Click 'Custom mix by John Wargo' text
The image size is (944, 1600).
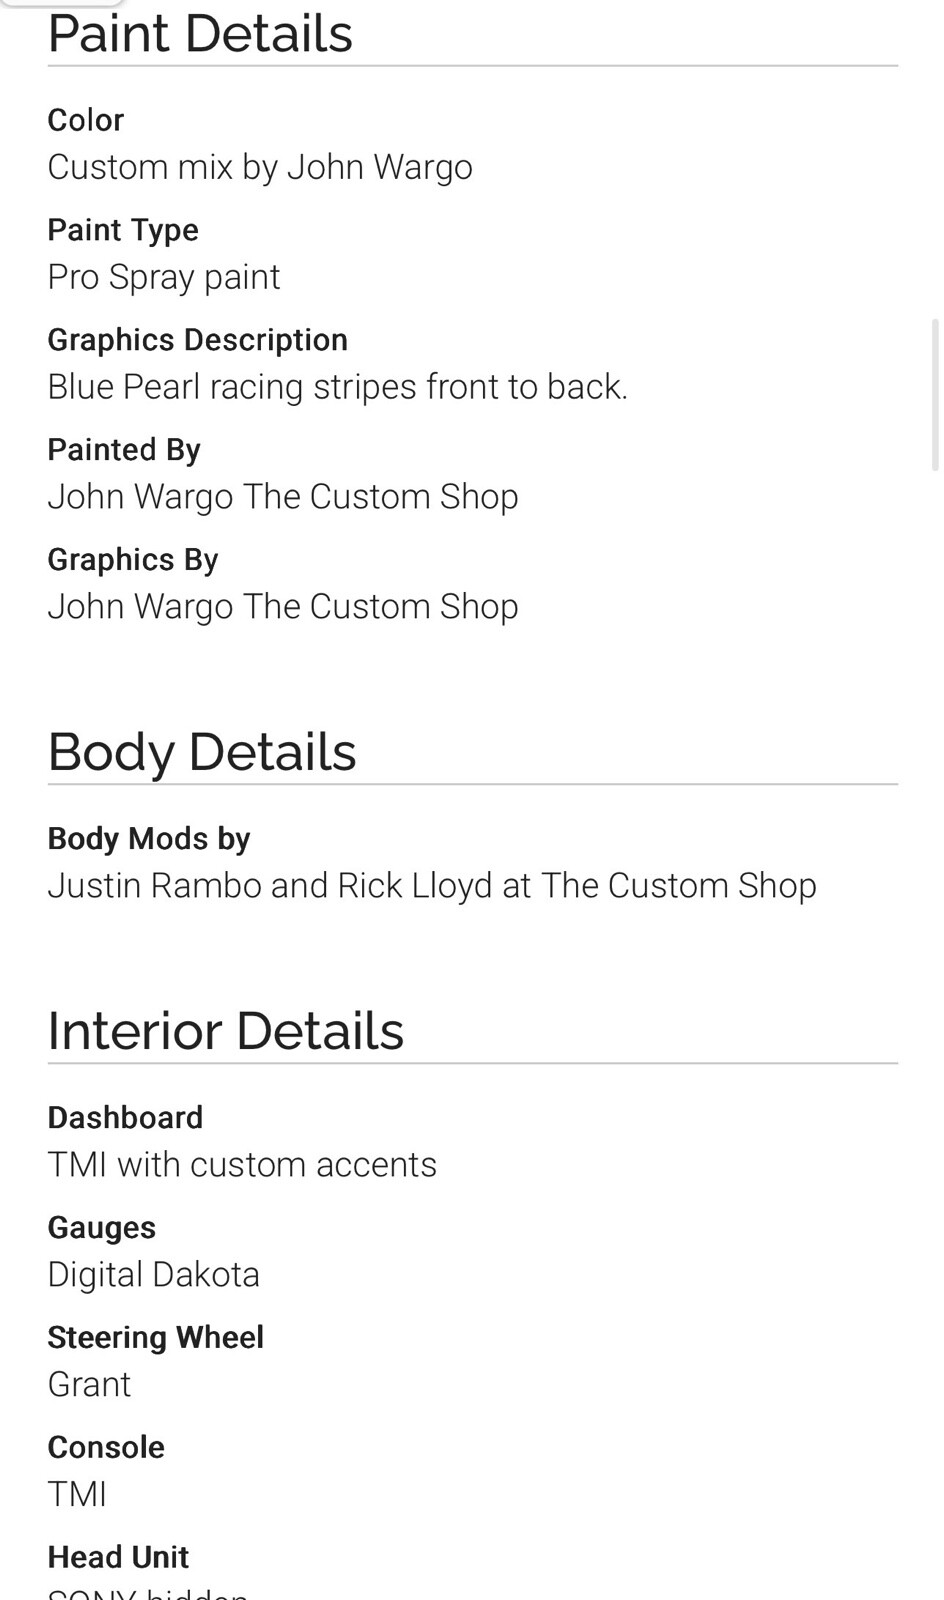point(260,167)
